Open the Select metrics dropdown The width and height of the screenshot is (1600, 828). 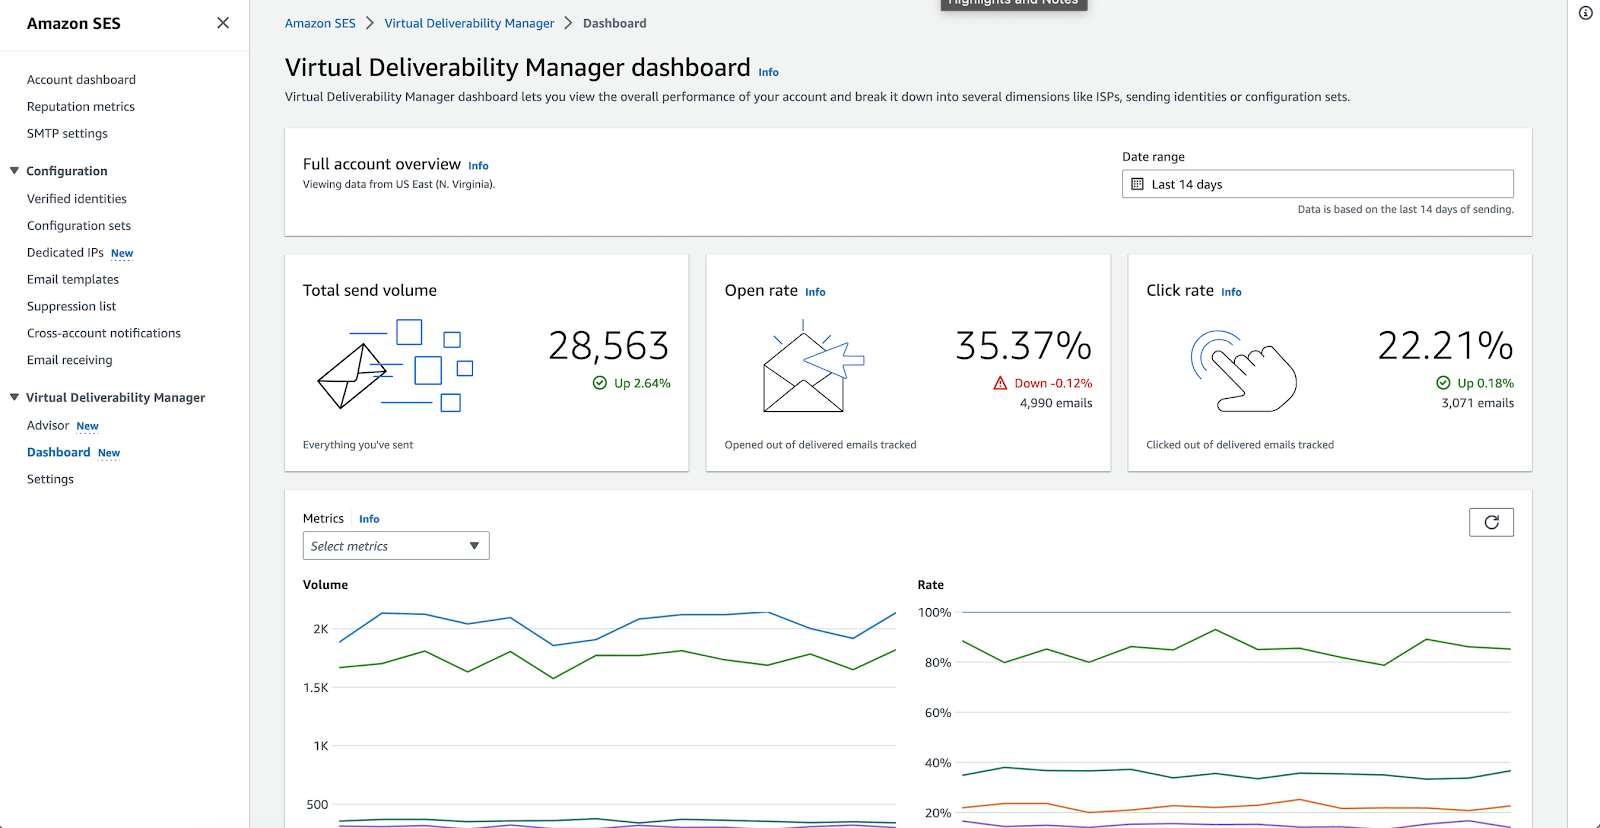[x=396, y=546]
